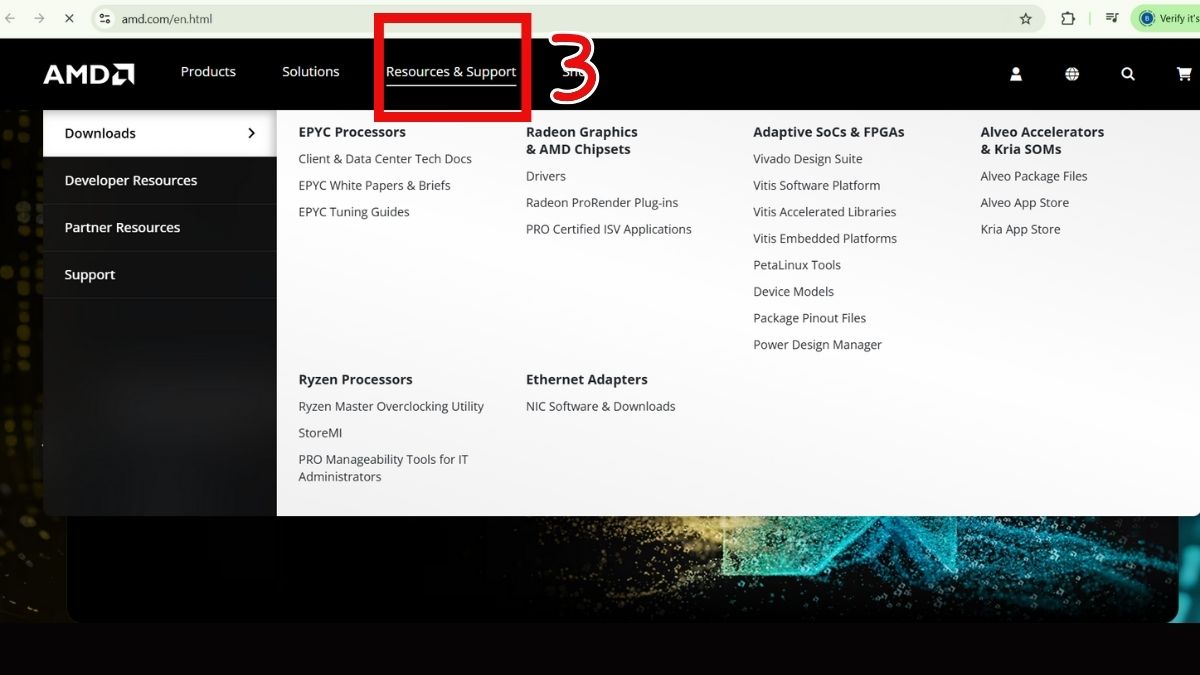Select Partner Resources in the sidebar
Viewport: 1200px width, 675px height.
tap(160, 228)
